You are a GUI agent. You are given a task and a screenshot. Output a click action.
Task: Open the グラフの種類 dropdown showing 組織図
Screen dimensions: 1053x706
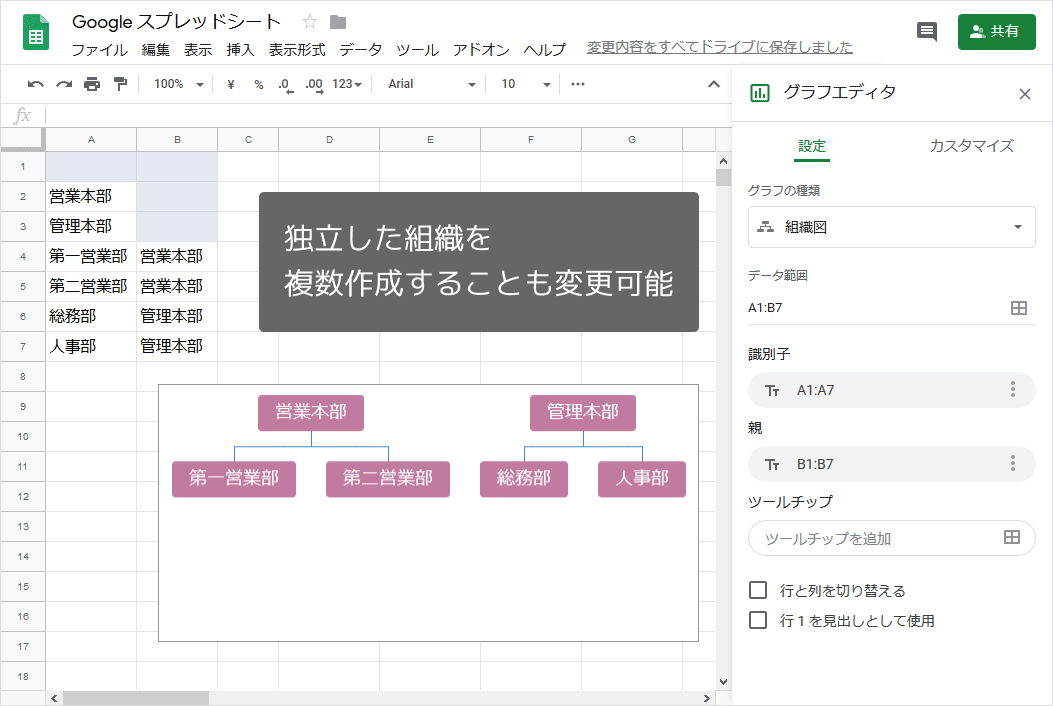[x=891, y=227]
